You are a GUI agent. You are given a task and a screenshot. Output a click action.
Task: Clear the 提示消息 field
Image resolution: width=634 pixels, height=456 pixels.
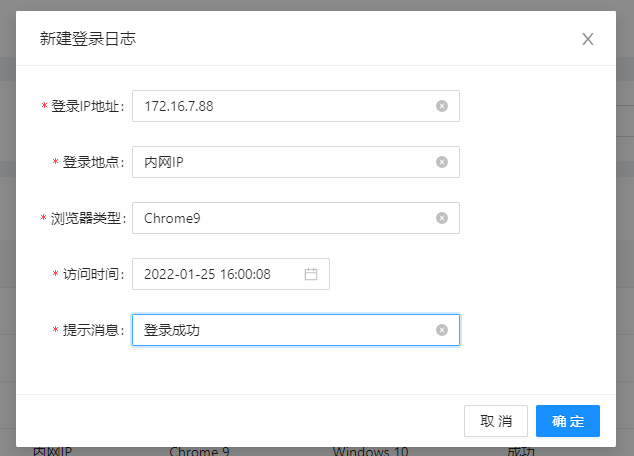(x=442, y=330)
